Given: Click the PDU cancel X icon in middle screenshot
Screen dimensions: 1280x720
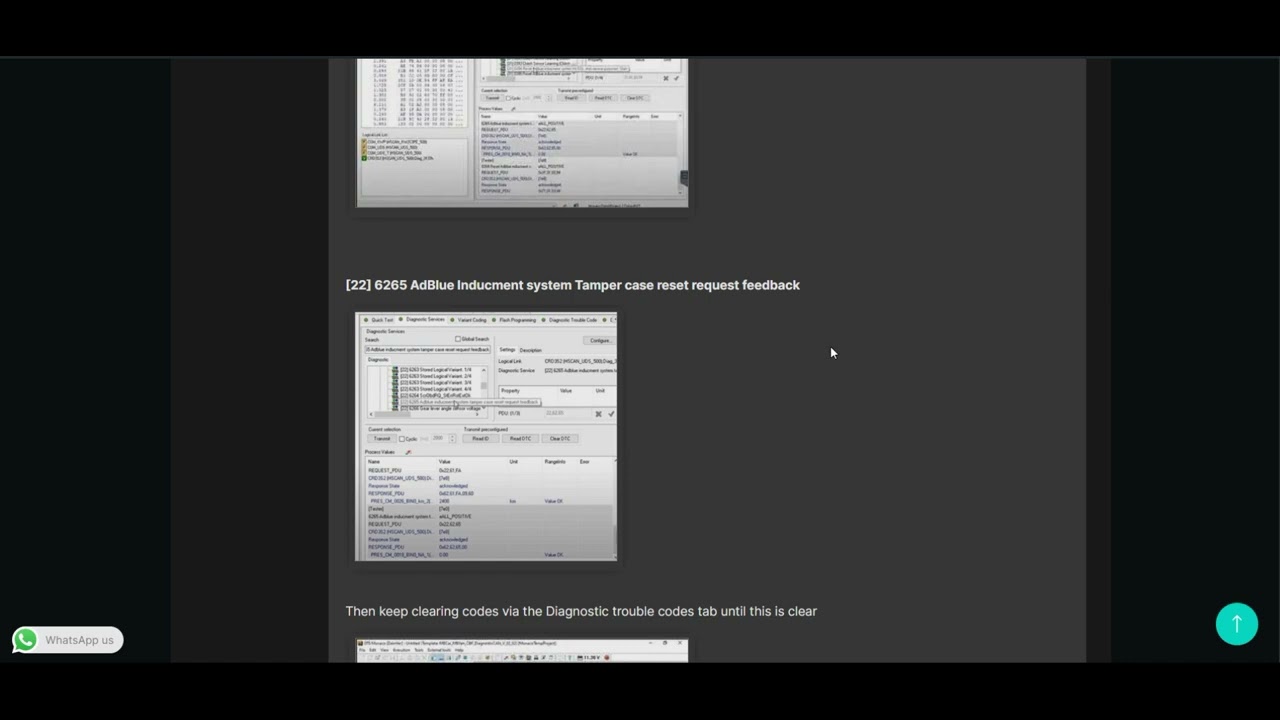Looking at the screenshot, I should pyautogui.click(x=599, y=414).
